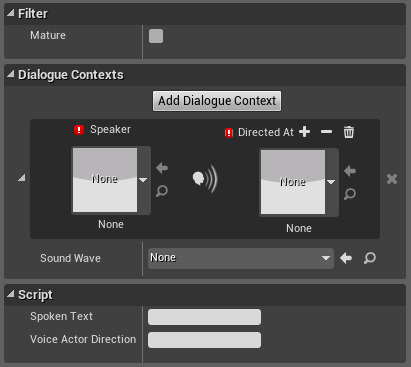The height and width of the screenshot is (367, 411).
Task: Click the Spoken Text label
Action: 61,316
